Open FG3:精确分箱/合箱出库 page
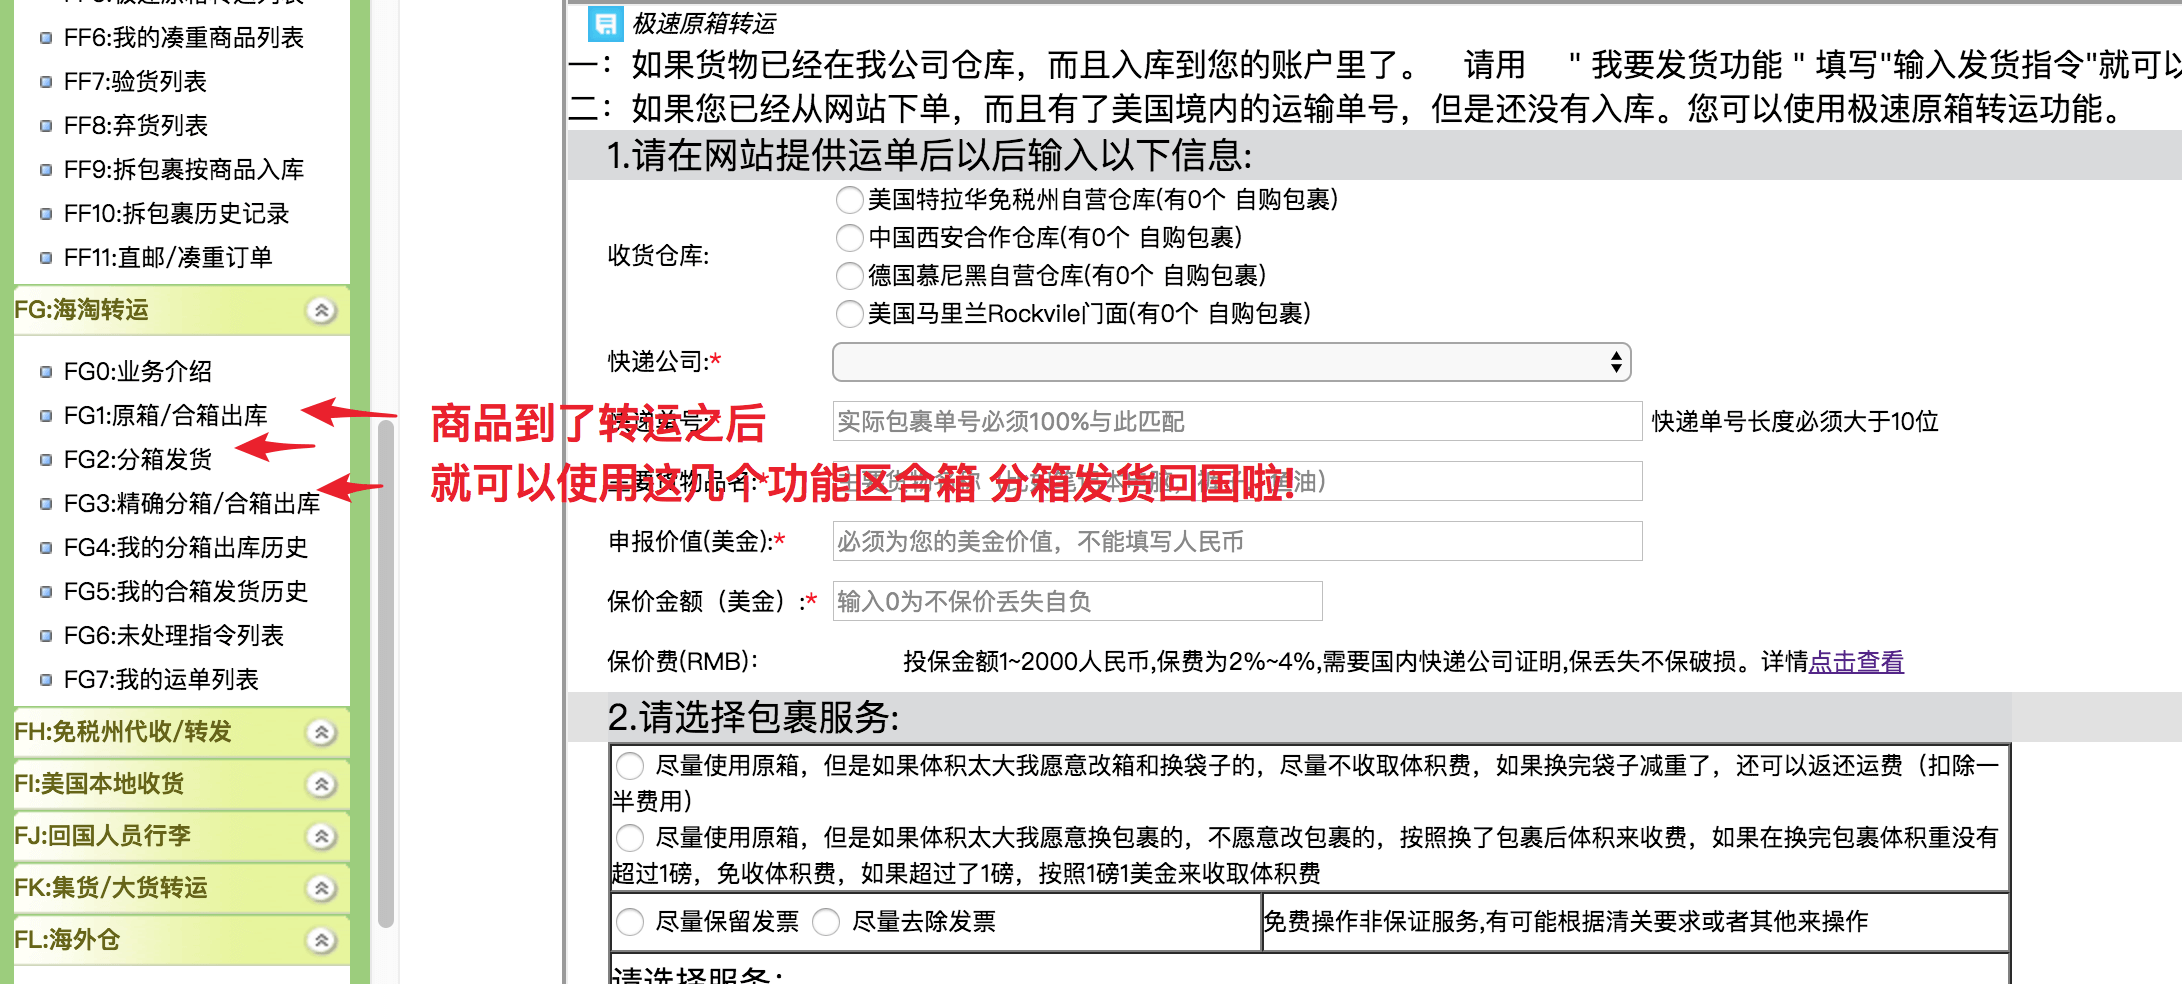 pos(192,504)
